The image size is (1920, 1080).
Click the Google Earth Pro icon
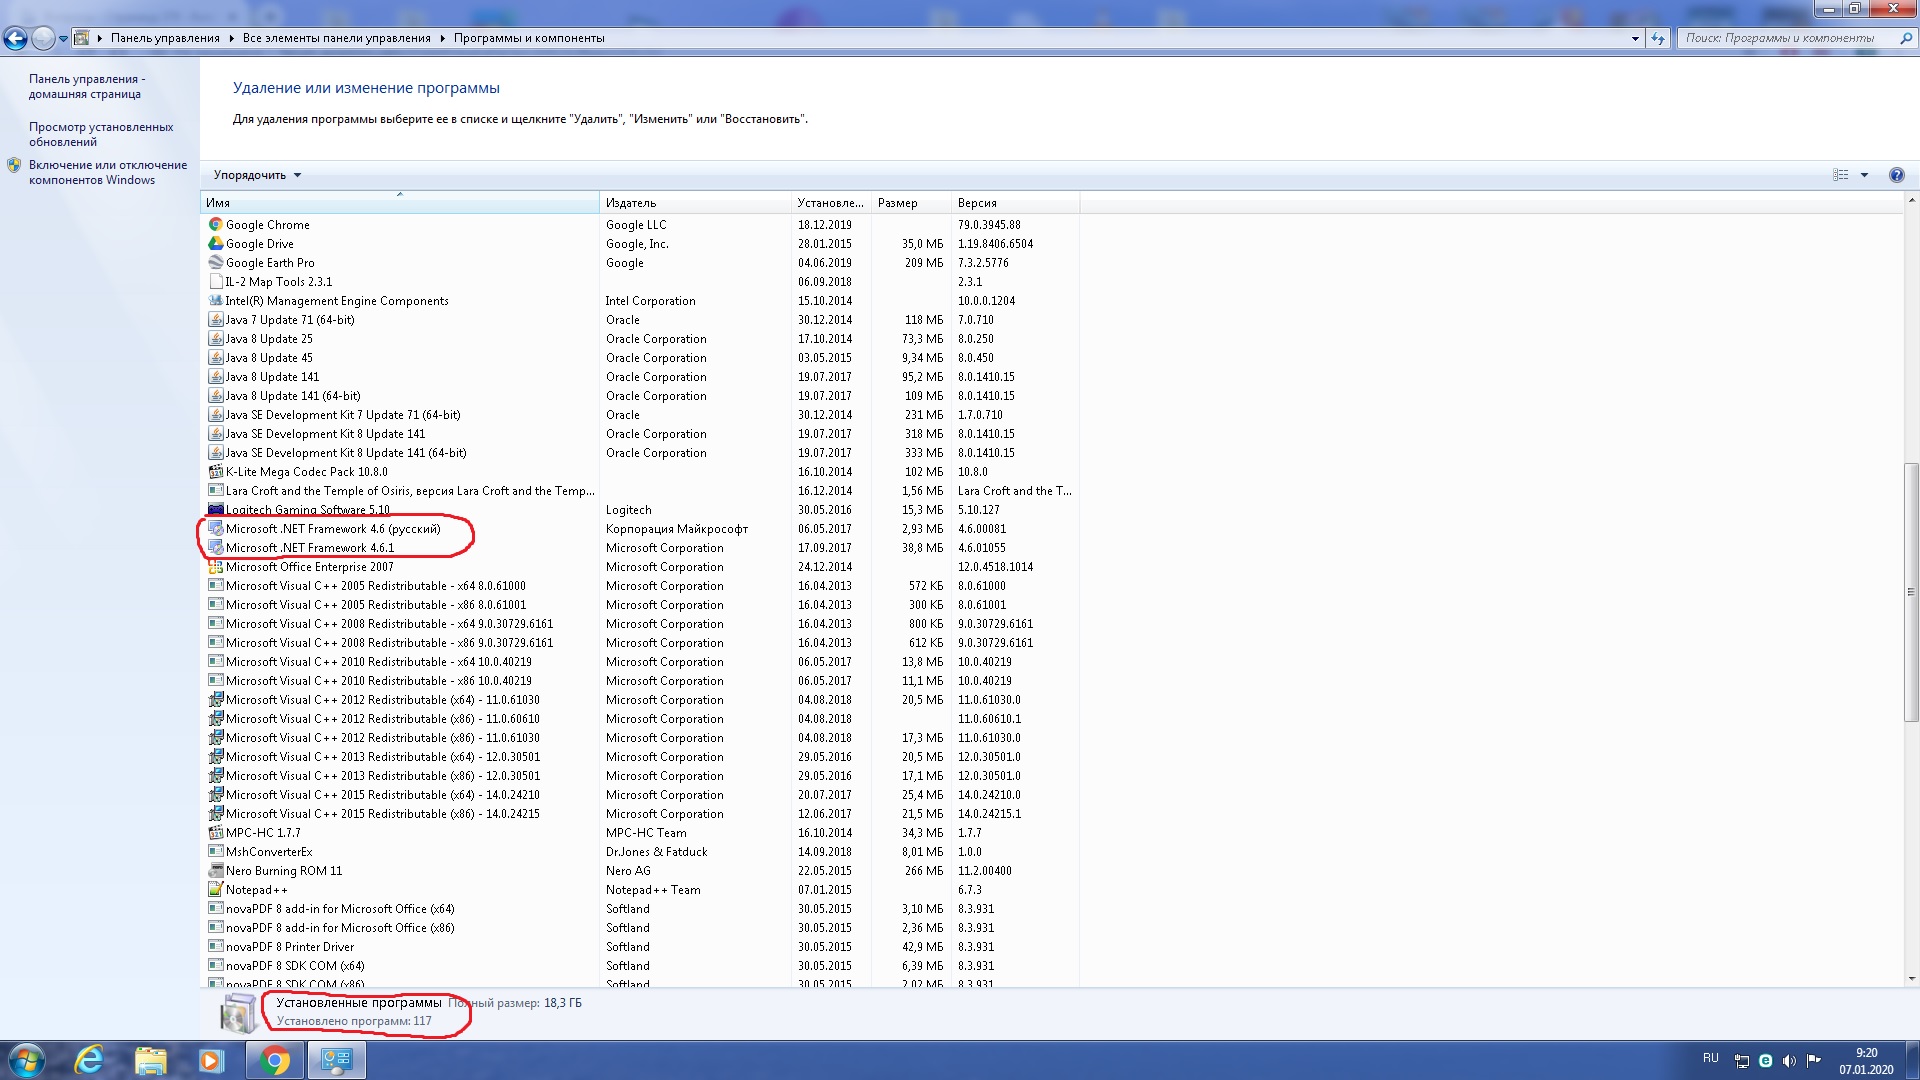[215, 263]
